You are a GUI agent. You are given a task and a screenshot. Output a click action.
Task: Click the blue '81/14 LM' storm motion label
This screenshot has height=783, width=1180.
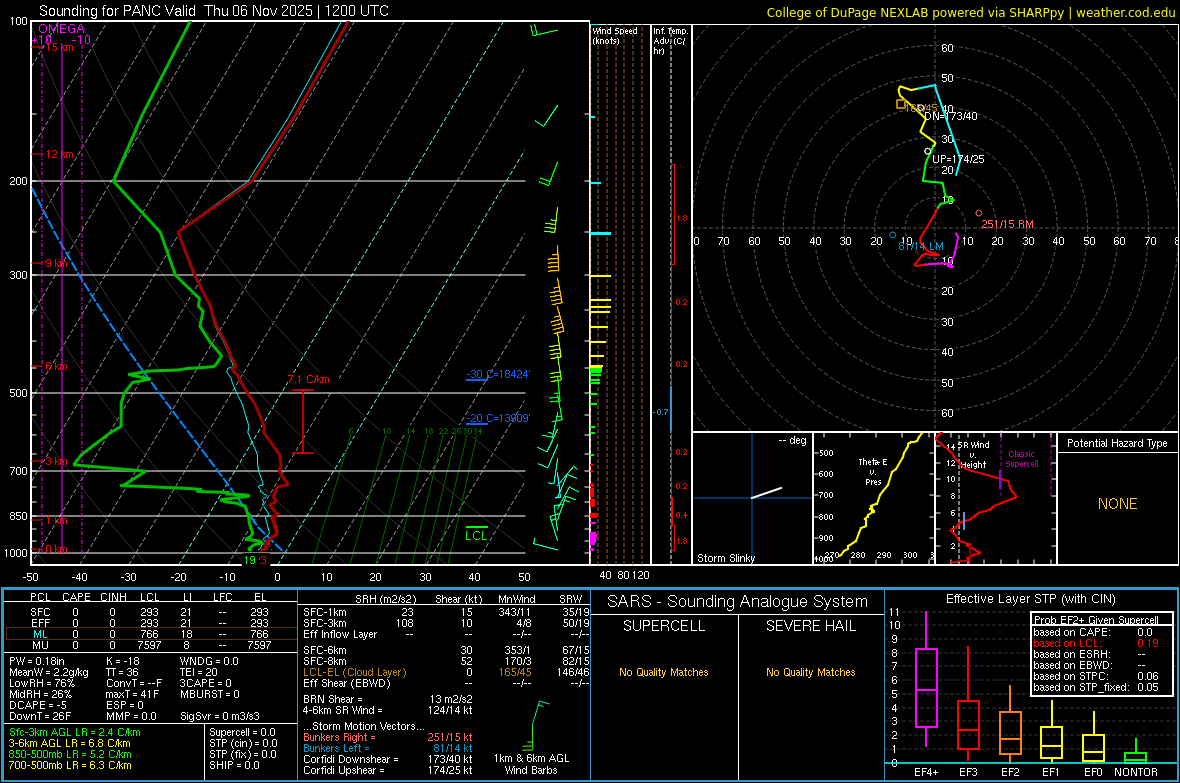[x=920, y=246]
